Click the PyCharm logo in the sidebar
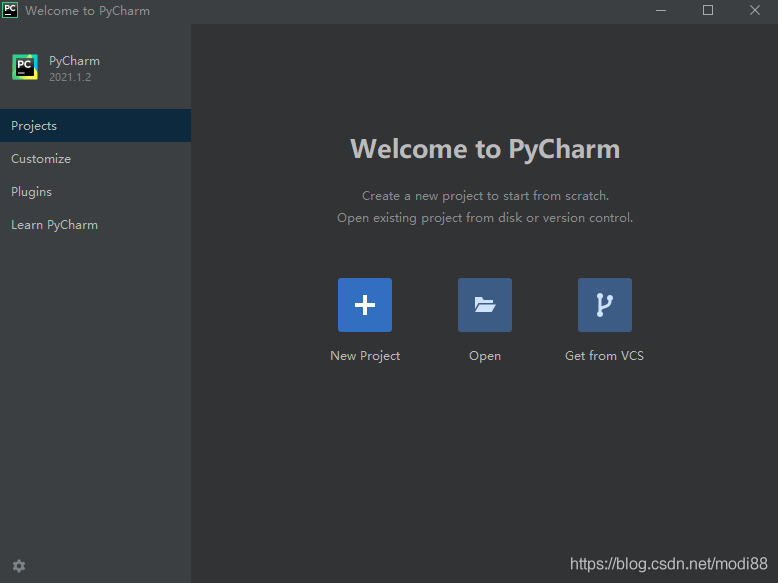The width and height of the screenshot is (778, 583). pyautogui.click(x=25, y=67)
